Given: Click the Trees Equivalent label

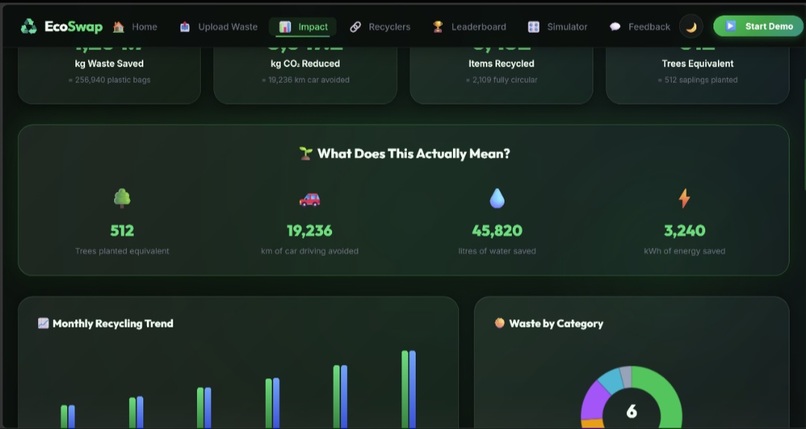Looking at the screenshot, I should [698, 64].
